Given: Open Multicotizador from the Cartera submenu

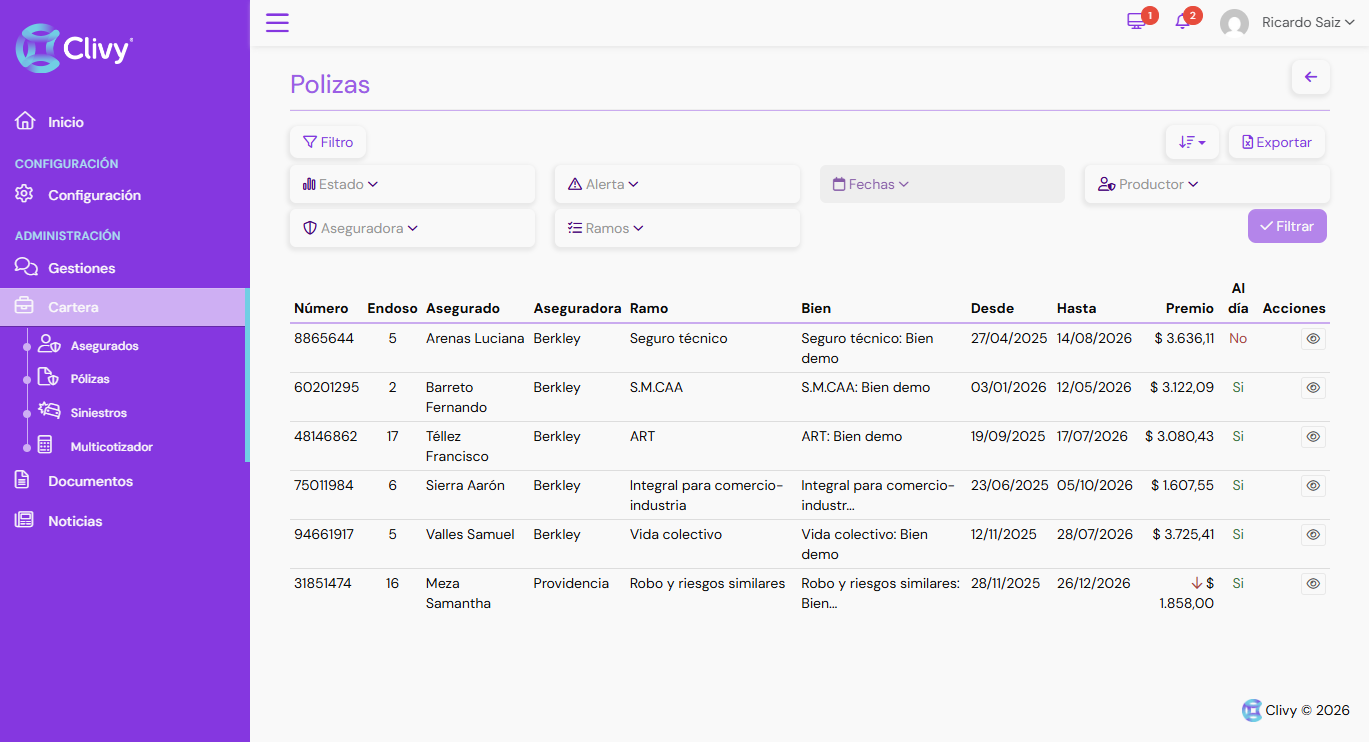Looking at the screenshot, I should click(111, 447).
